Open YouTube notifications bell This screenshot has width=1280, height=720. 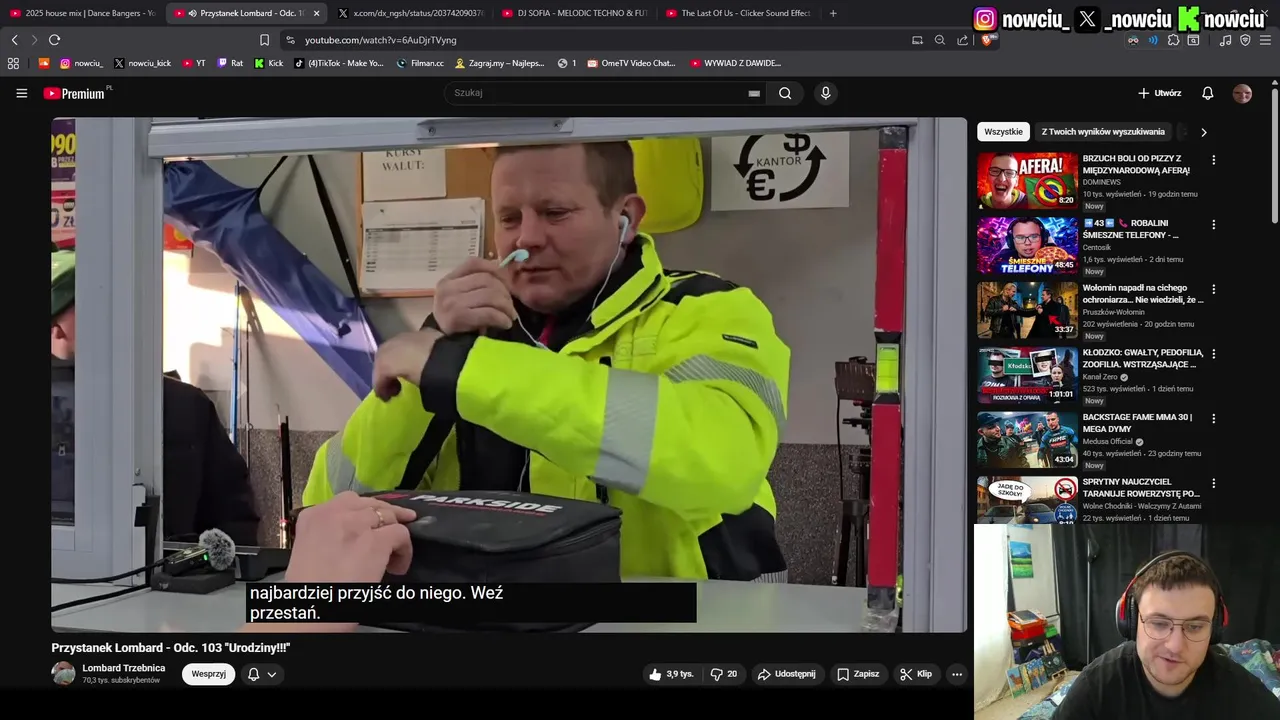point(1207,93)
